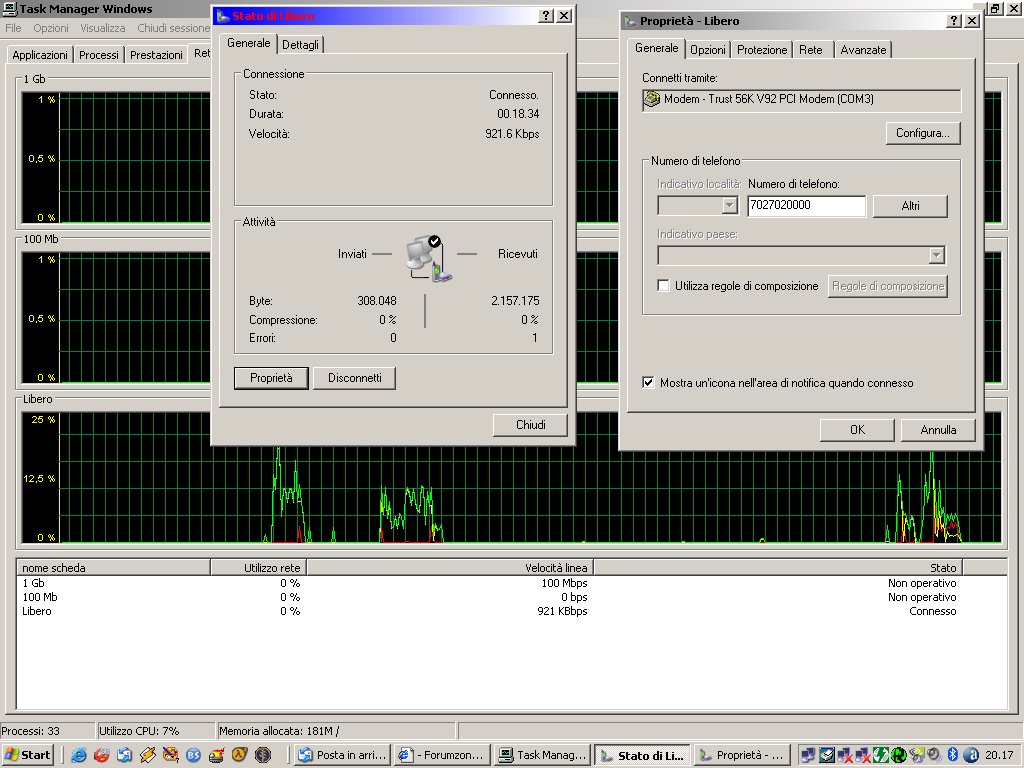Open Half-Life from the quick launch icon
Viewport: 1024px width, 768px height.
coord(239,755)
